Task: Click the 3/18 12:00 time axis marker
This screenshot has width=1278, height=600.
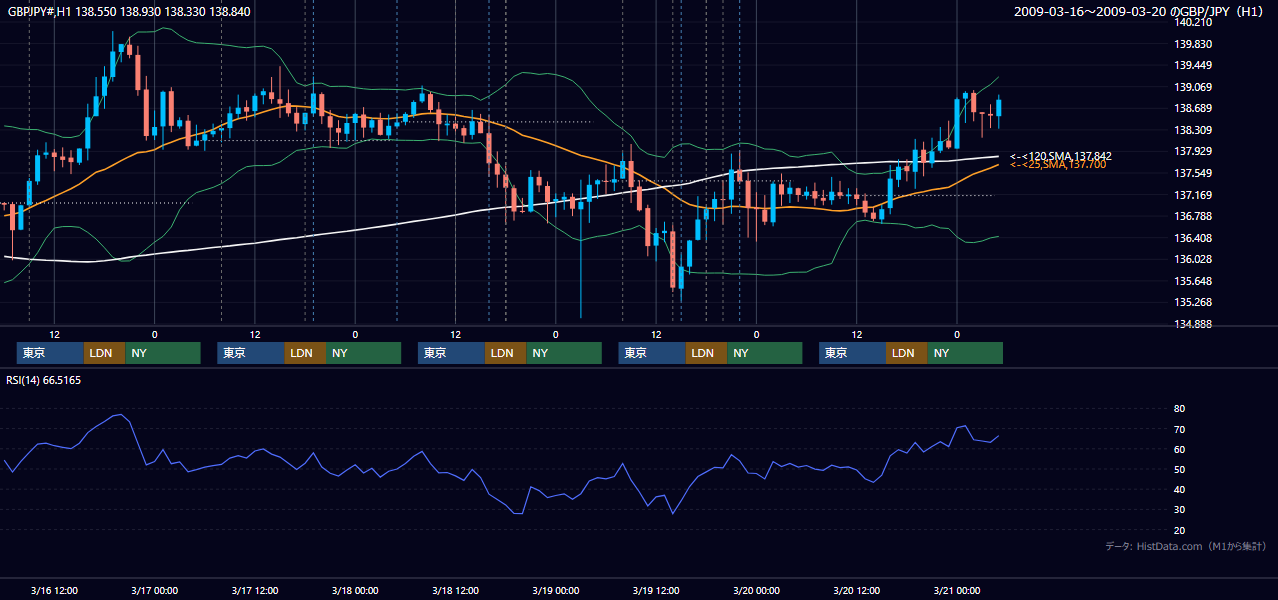Action: [455, 590]
